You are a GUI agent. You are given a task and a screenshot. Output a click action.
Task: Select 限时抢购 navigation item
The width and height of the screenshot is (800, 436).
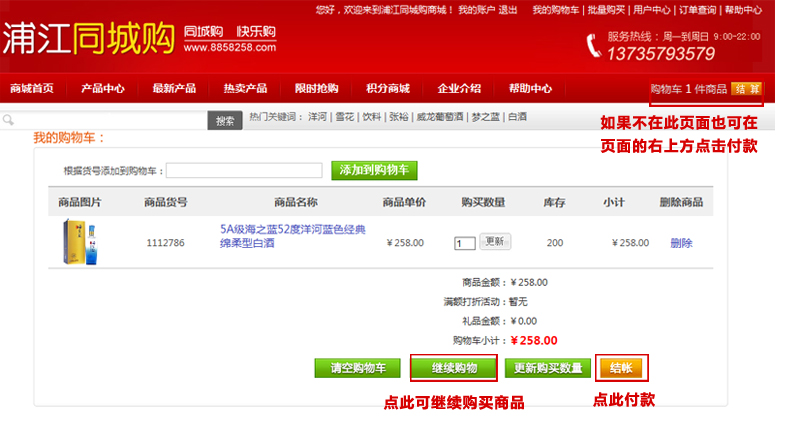pos(316,88)
